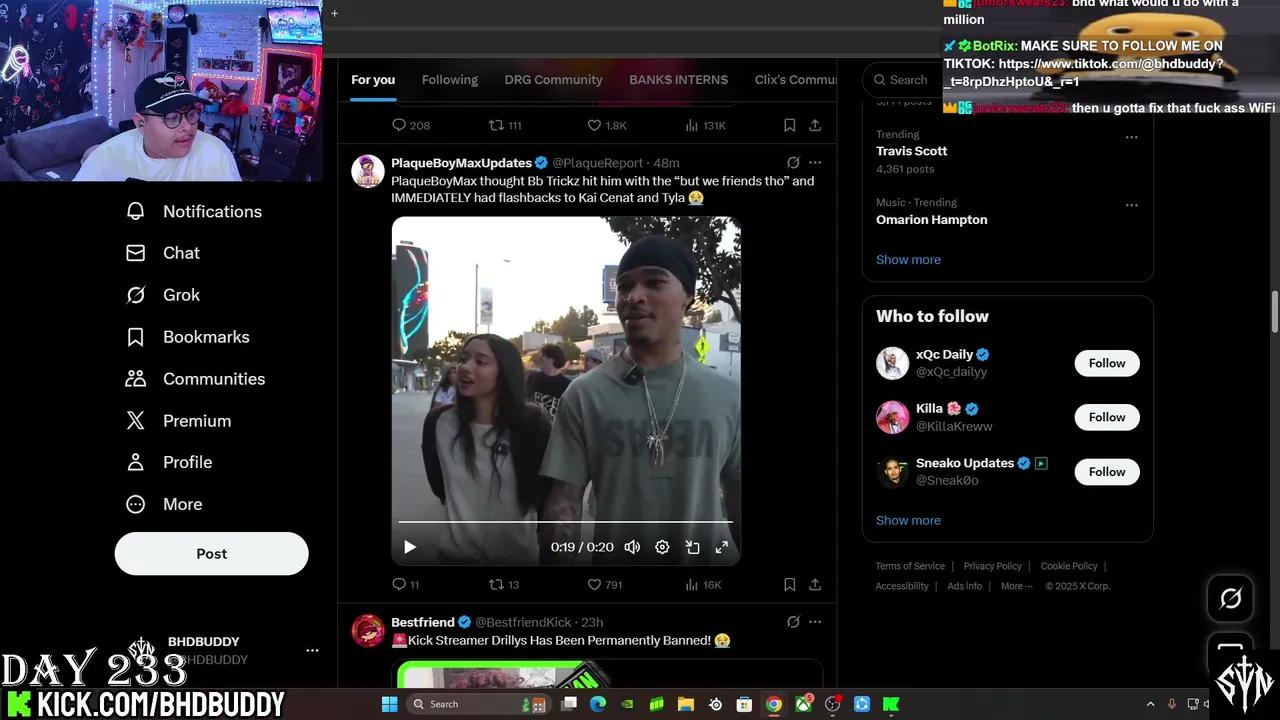Open the More menu in the sidebar

164,504
